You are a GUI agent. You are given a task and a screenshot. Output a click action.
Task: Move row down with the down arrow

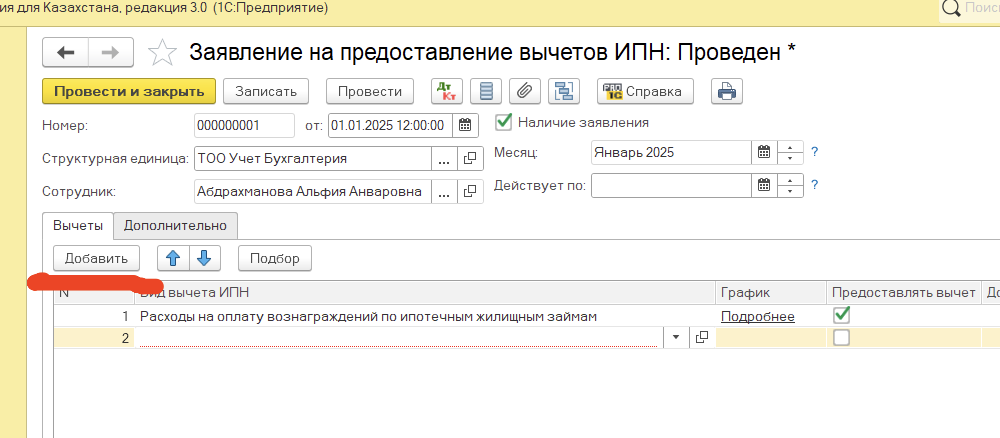click(205, 258)
